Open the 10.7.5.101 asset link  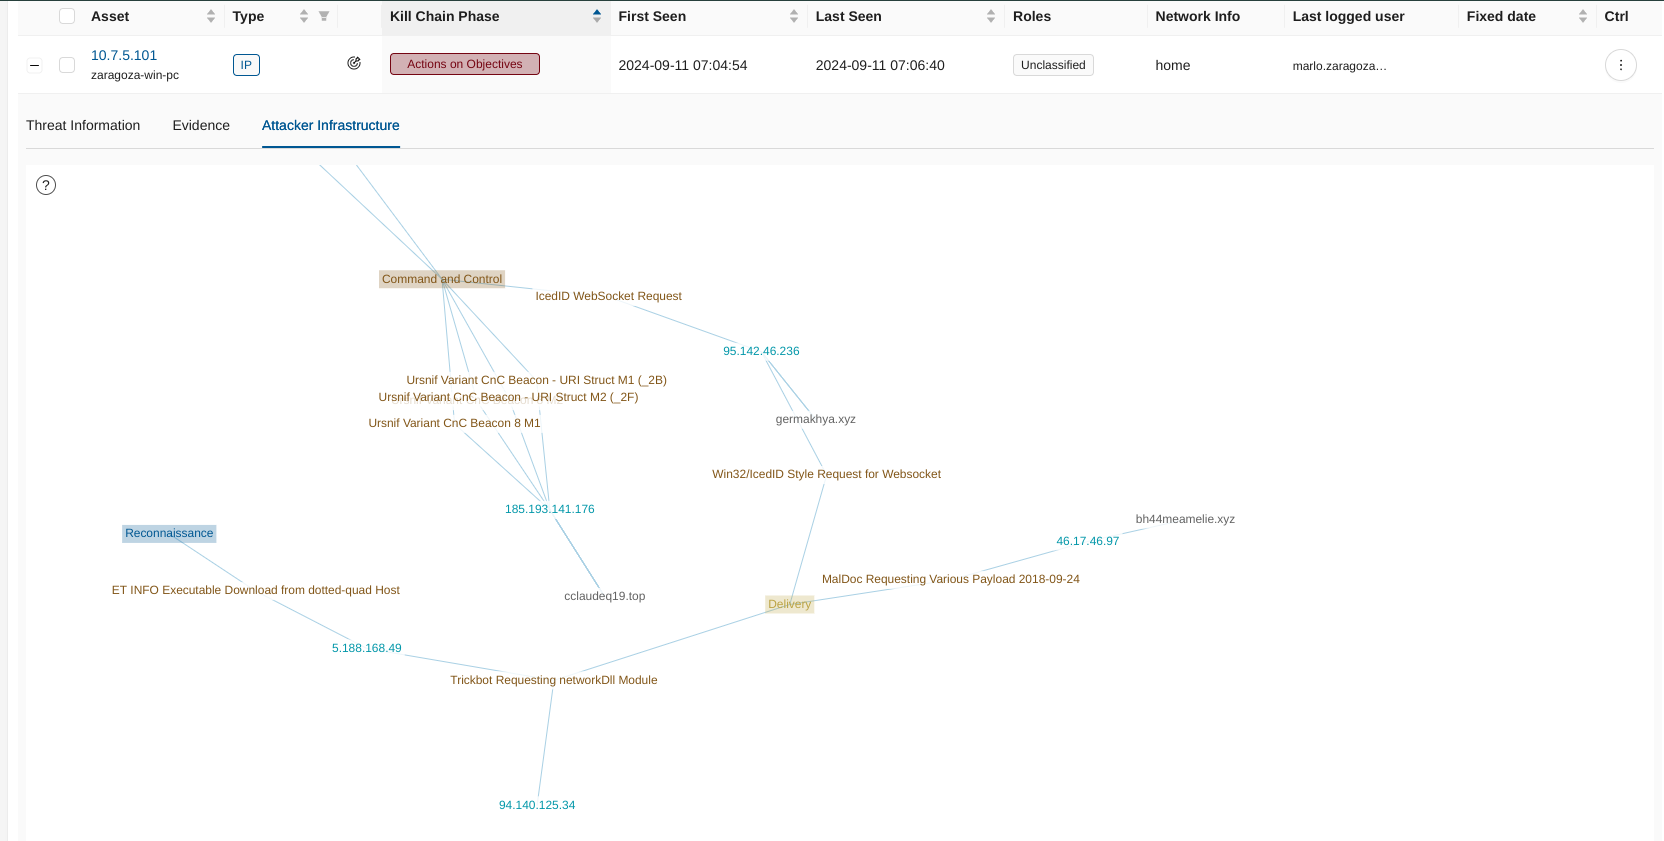[124, 55]
